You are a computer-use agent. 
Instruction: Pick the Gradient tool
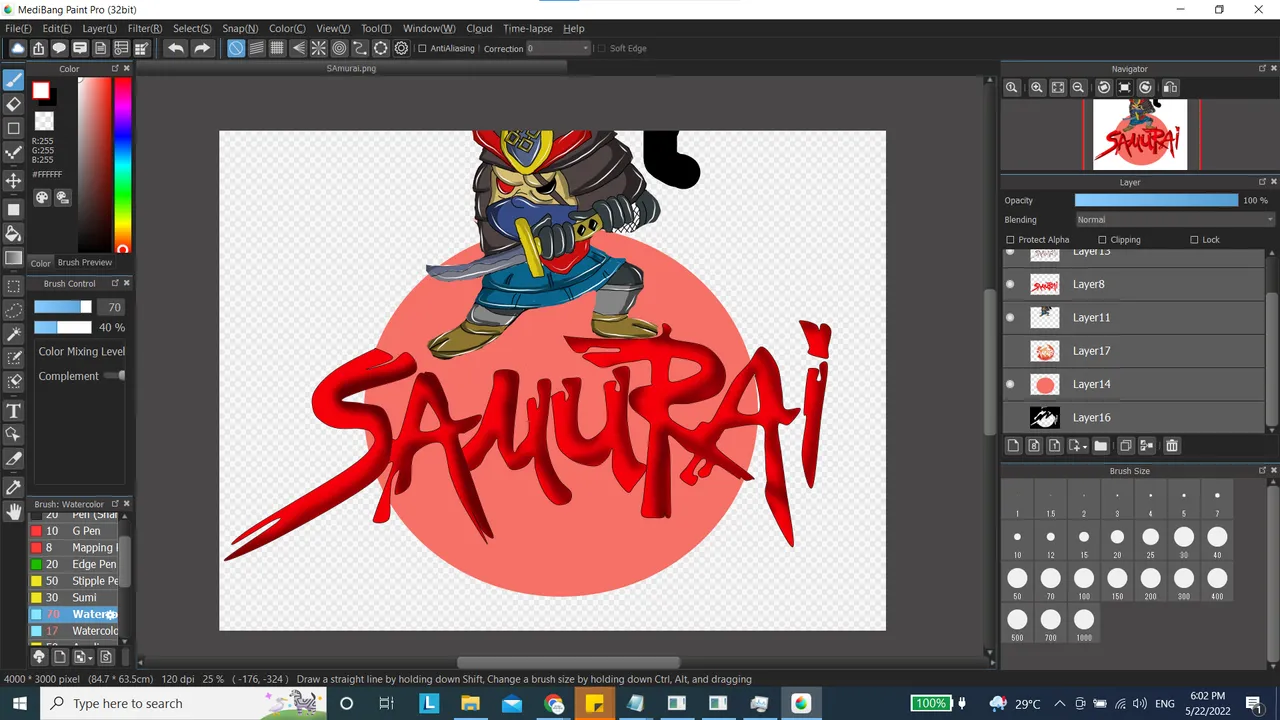tap(14, 258)
